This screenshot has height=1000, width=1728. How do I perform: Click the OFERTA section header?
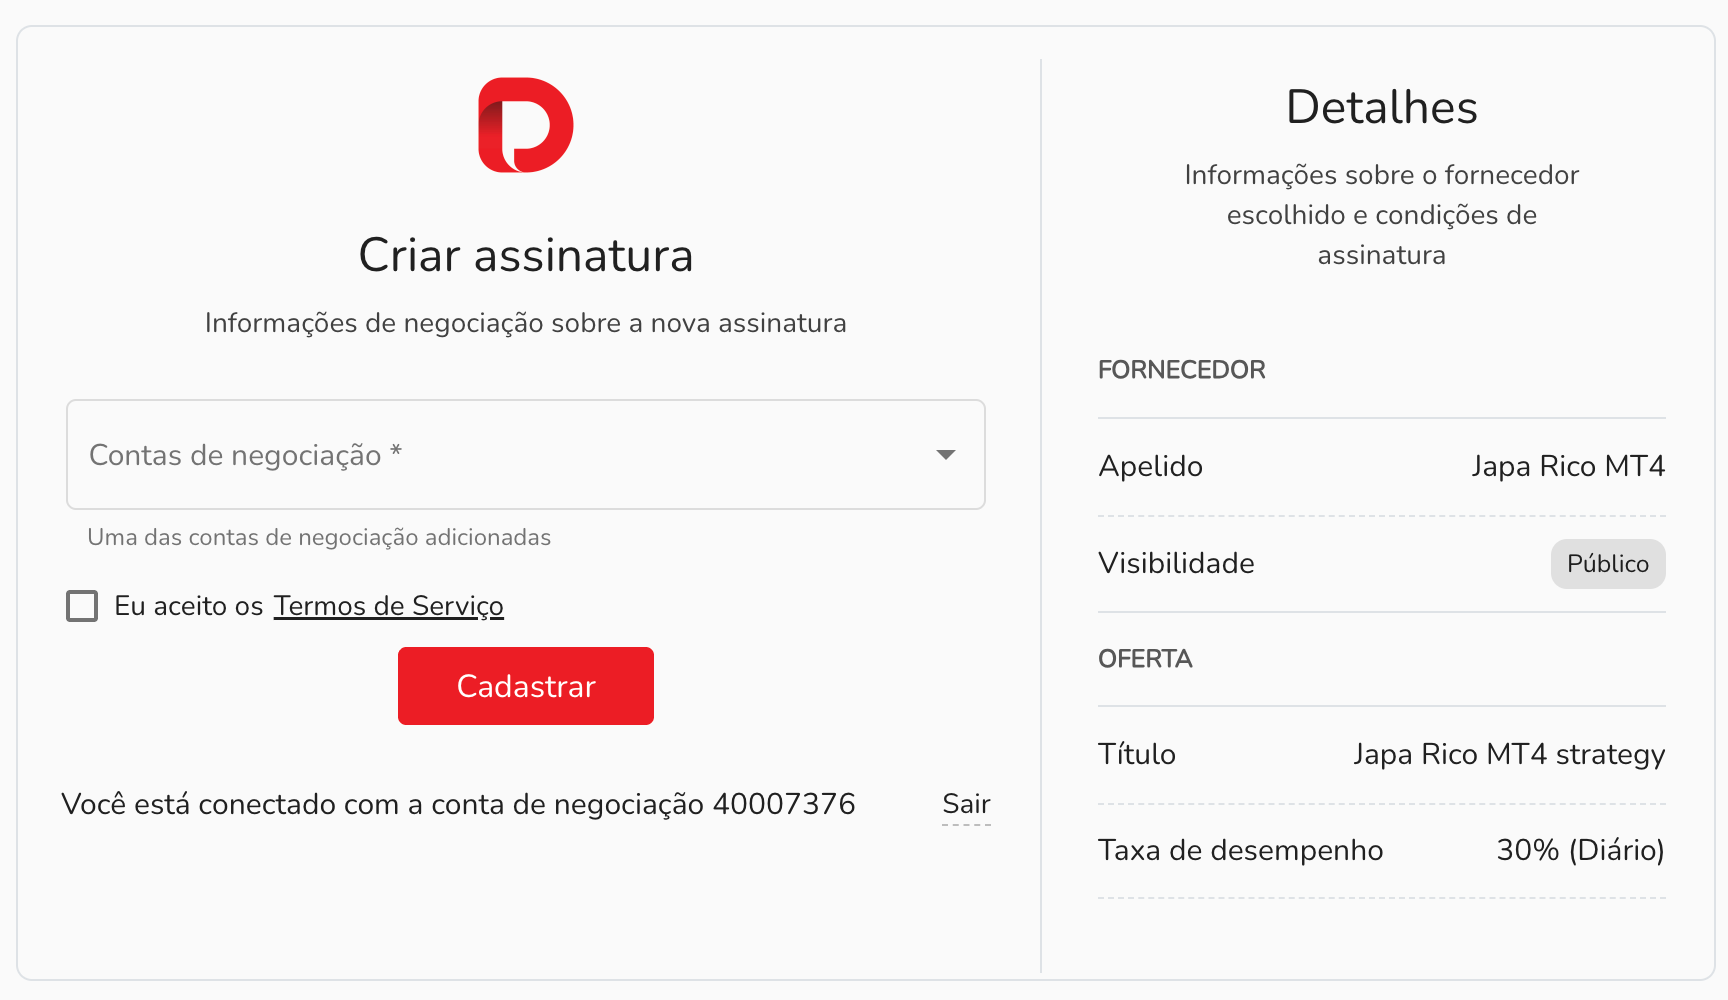click(1145, 659)
